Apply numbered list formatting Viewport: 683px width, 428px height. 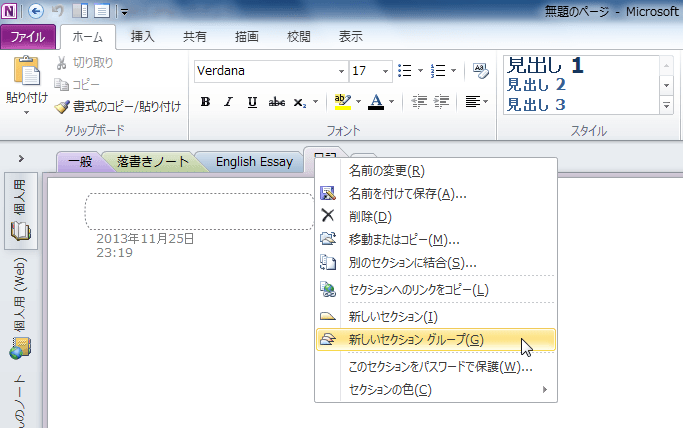(438, 71)
